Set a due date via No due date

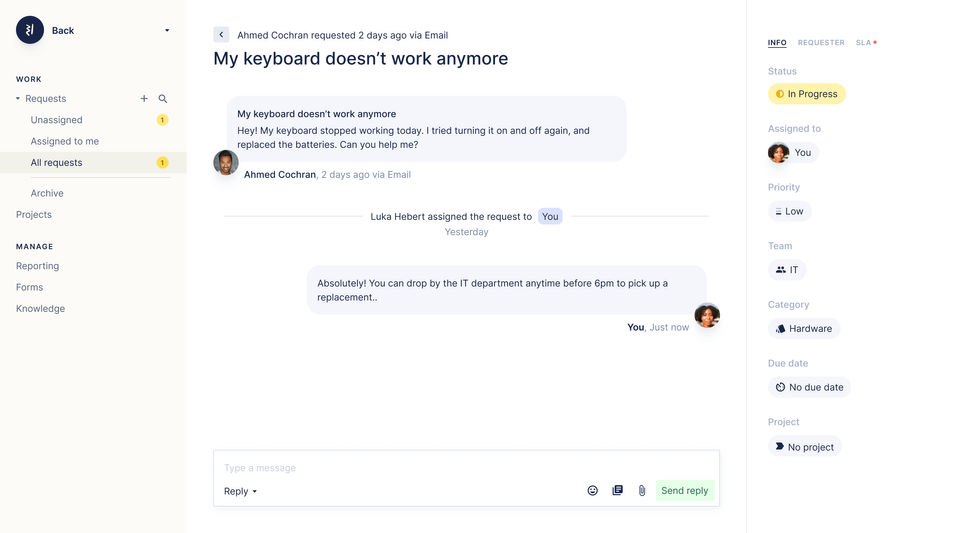[809, 387]
